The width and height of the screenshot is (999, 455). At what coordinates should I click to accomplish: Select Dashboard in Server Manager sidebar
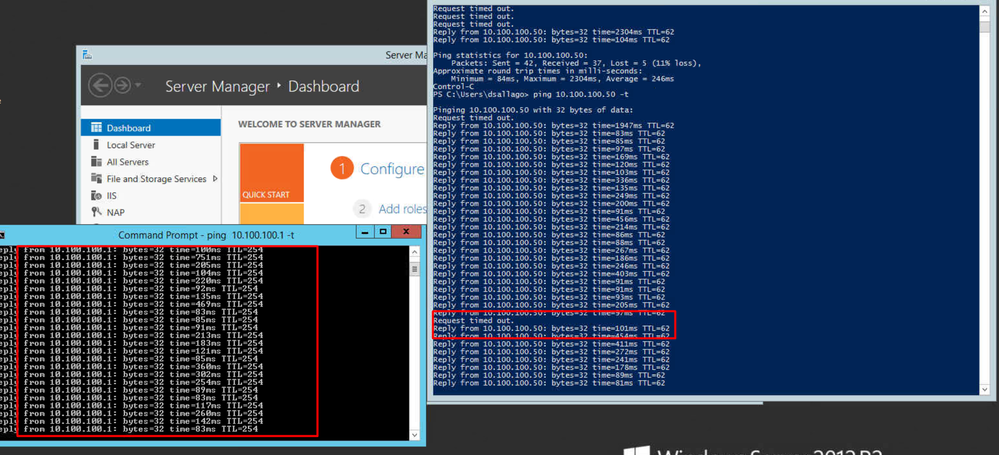coord(151,128)
